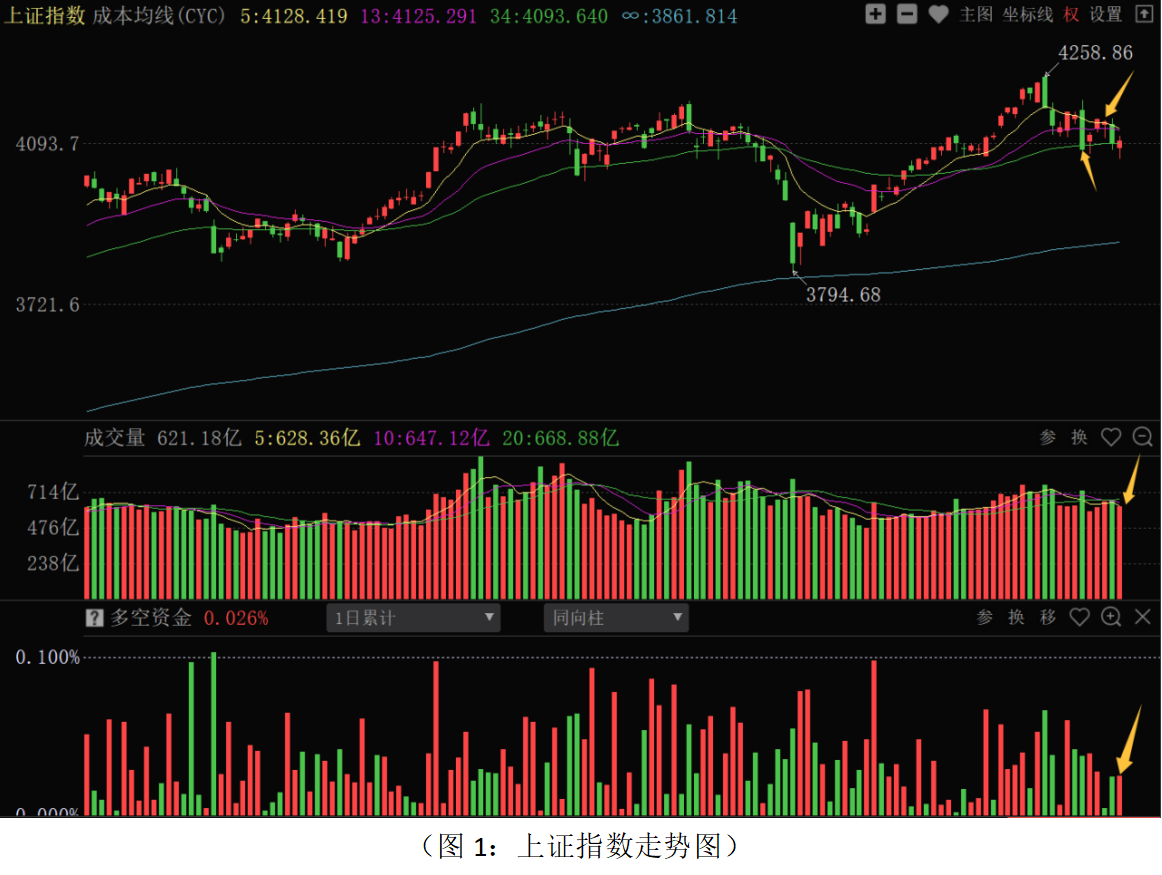Toggle the heart in the 成交量 panel
Image resolution: width=1162 pixels, height=875 pixels.
(1110, 437)
